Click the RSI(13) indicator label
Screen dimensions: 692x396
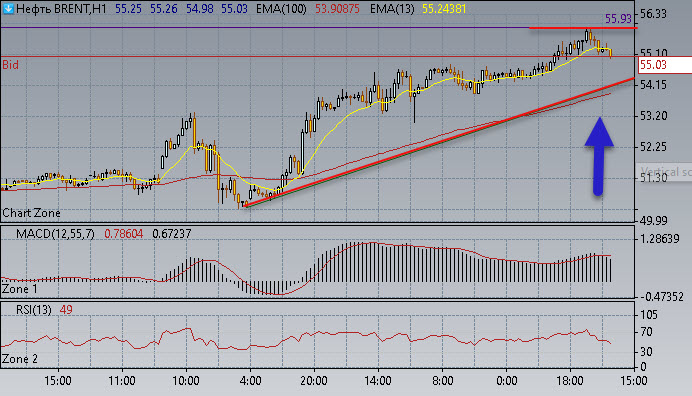(34, 310)
